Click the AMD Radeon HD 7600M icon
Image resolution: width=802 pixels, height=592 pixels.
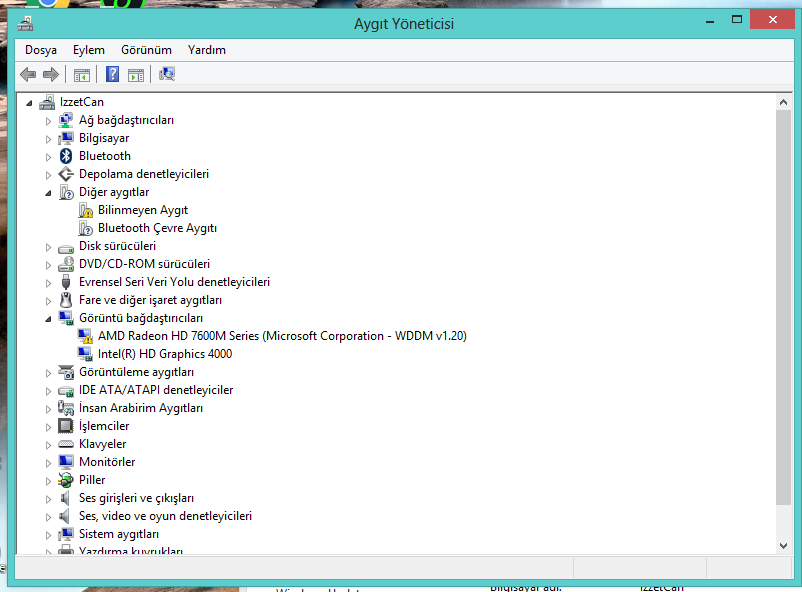(x=85, y=336)
